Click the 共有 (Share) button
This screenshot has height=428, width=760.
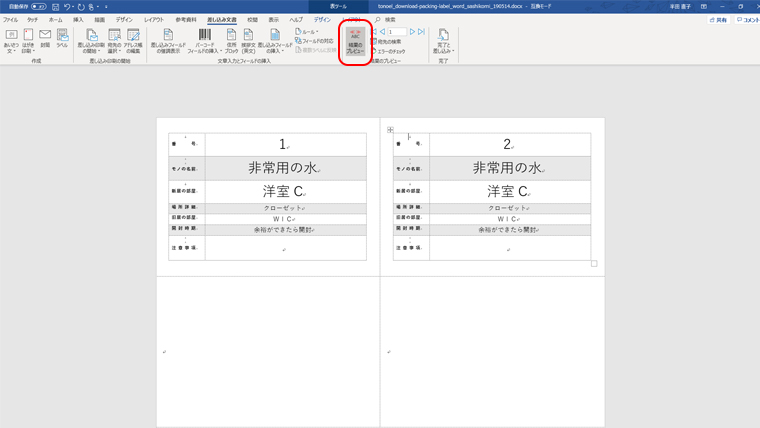[x=717, y=20]
